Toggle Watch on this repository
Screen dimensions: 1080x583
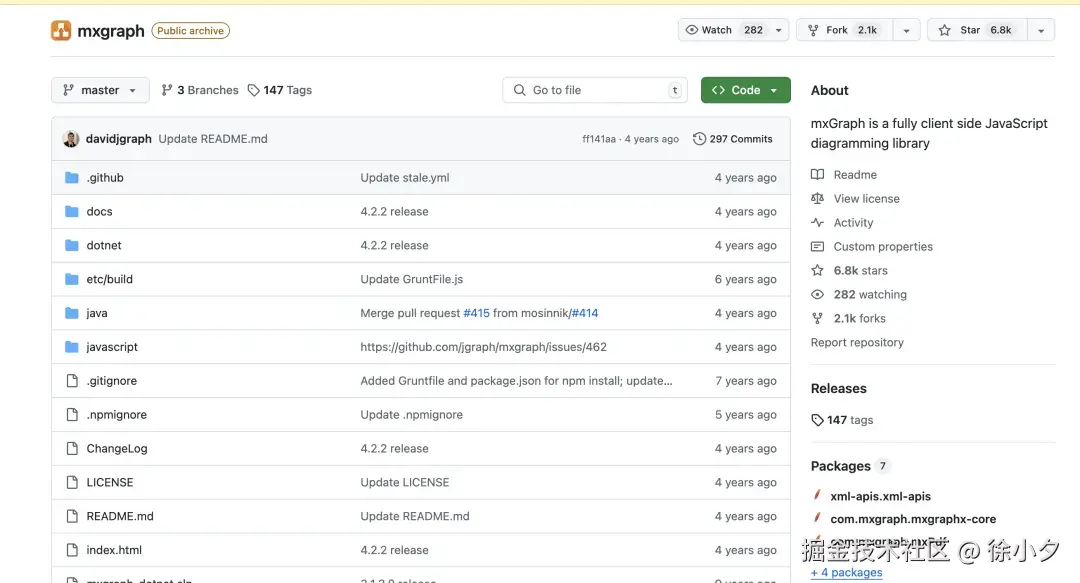coord(710,31)
